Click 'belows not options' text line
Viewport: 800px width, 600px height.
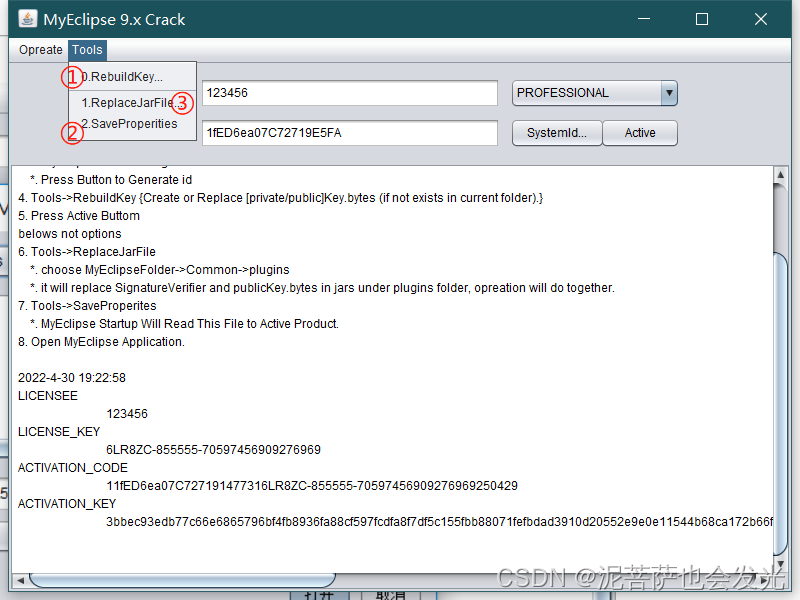[70, 234]
